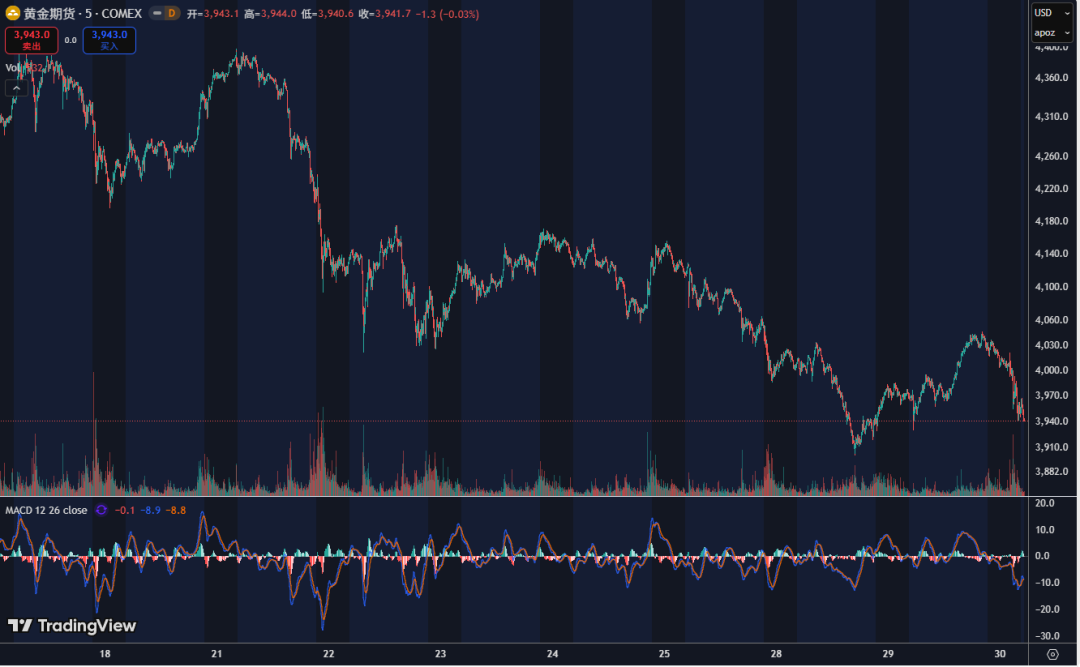Click the 4,140.0 price scale label

point(1051,254)
